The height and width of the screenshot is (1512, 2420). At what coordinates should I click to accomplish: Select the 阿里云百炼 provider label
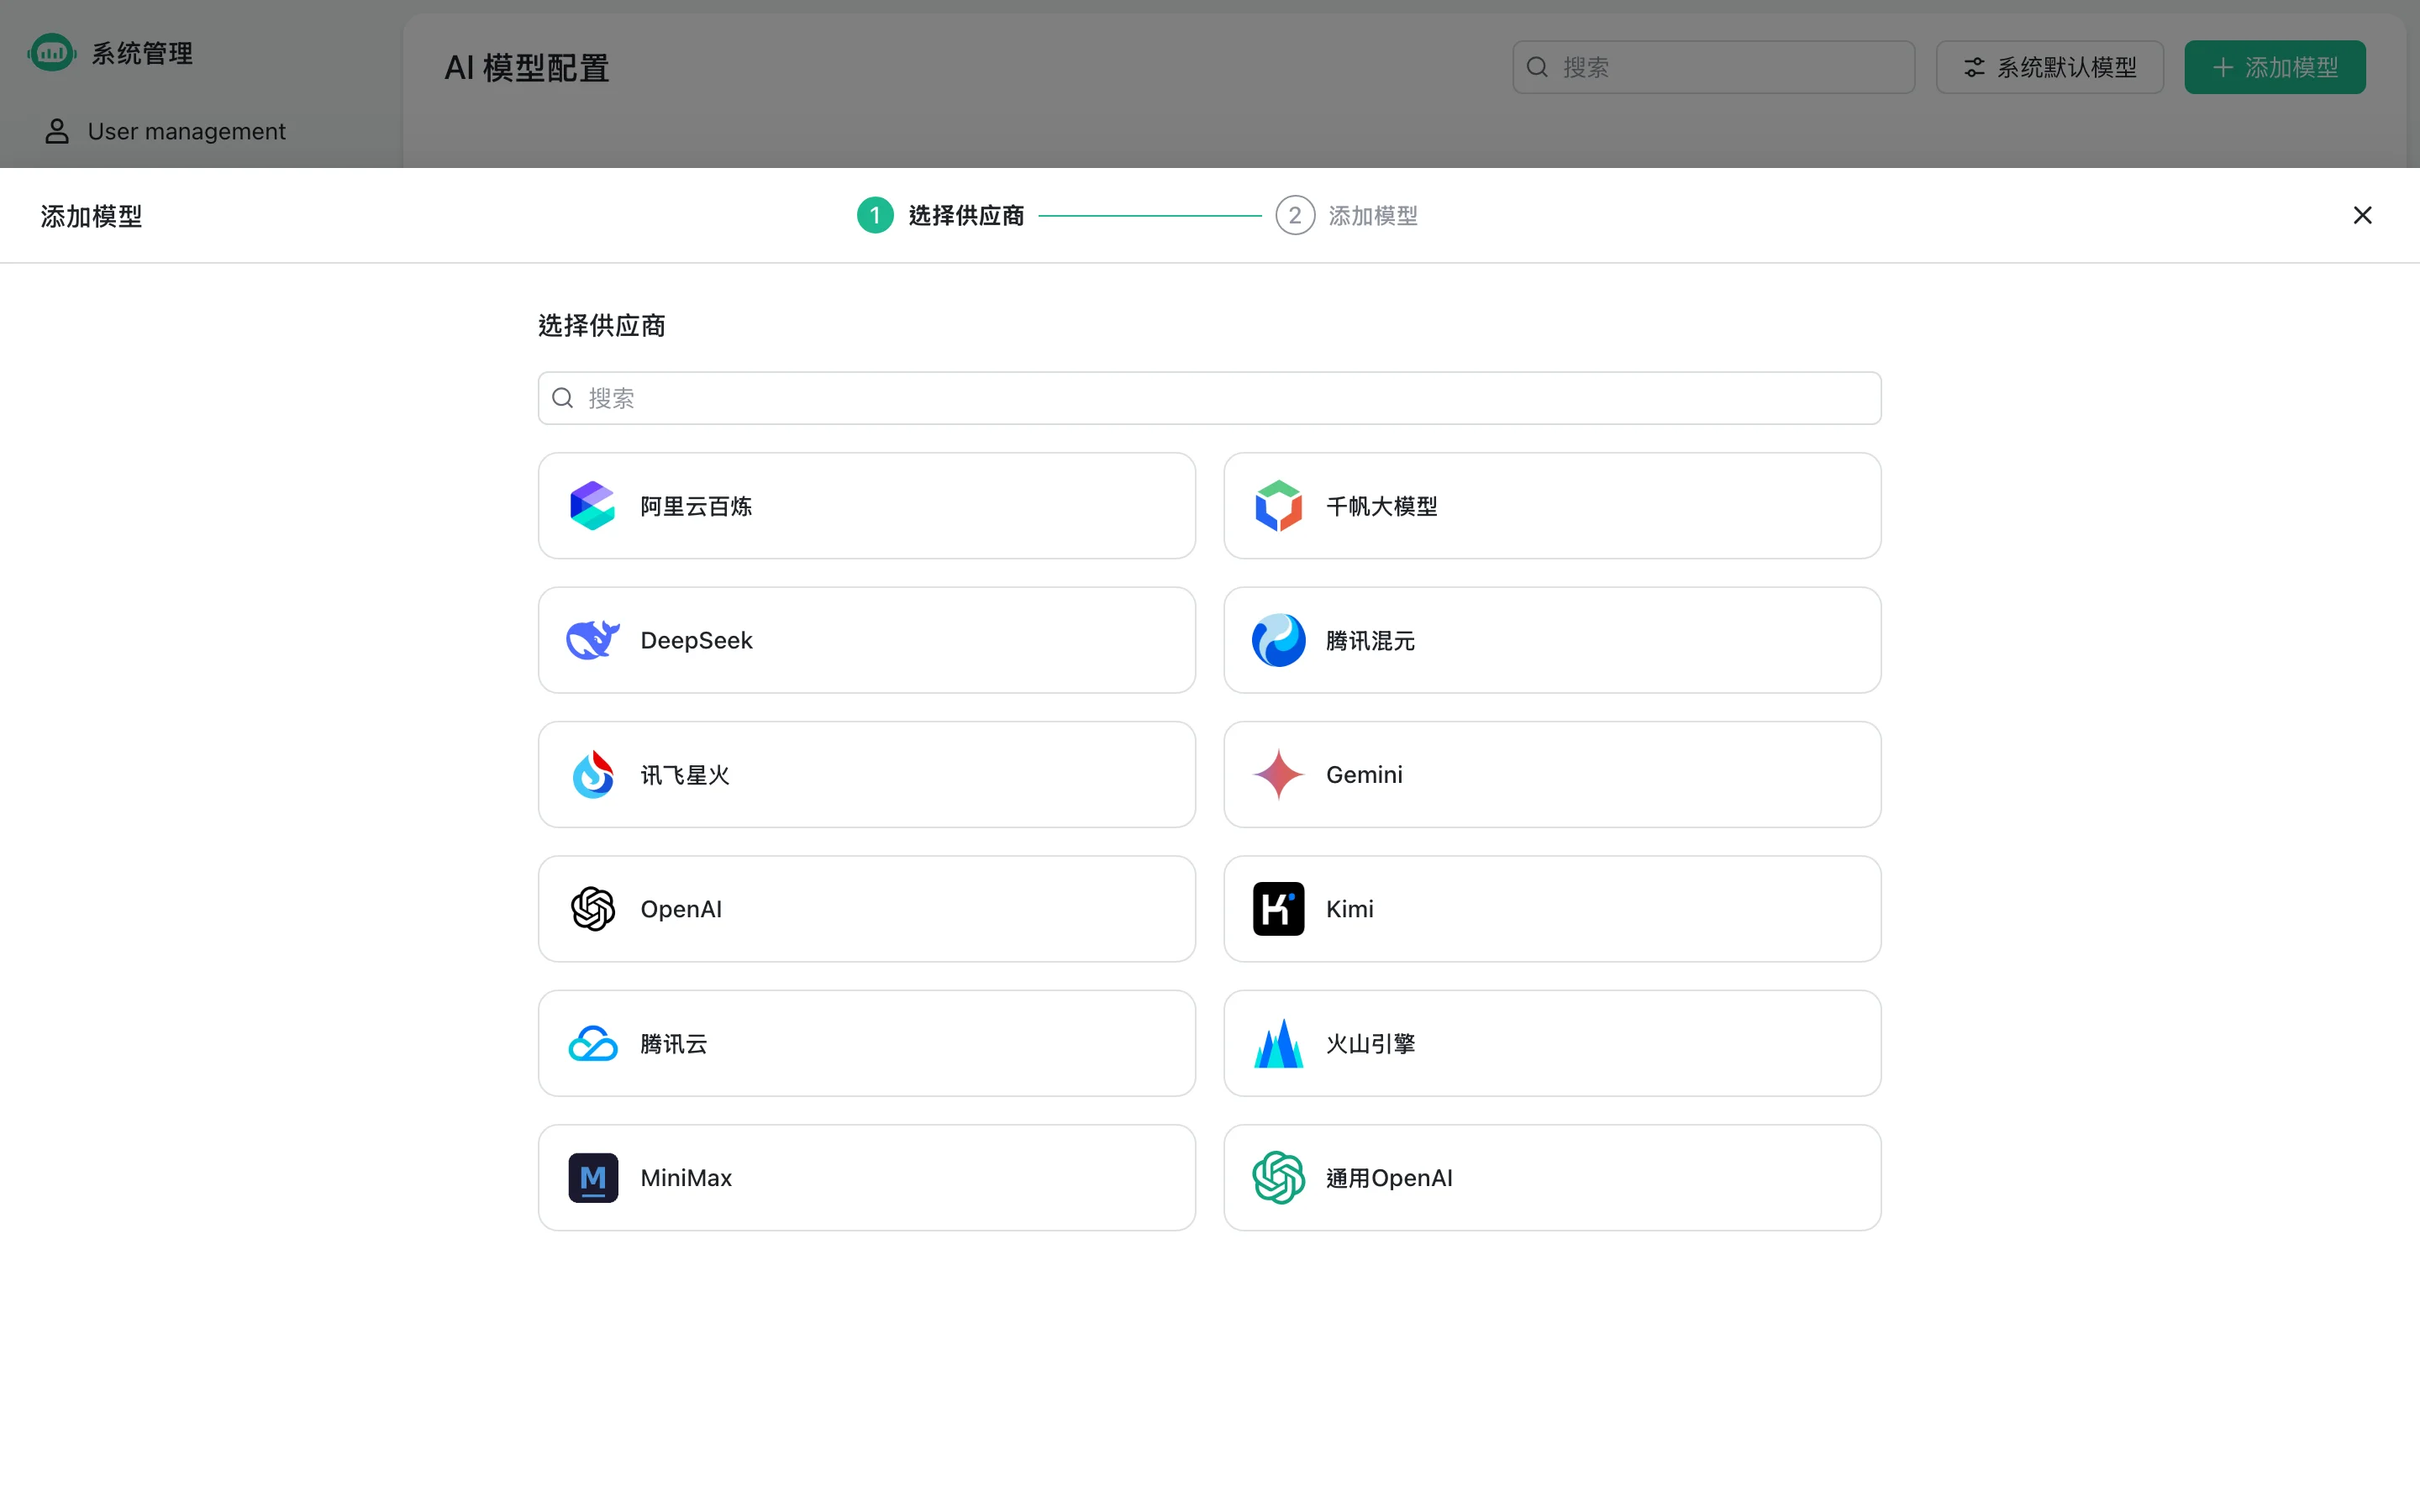696,506
